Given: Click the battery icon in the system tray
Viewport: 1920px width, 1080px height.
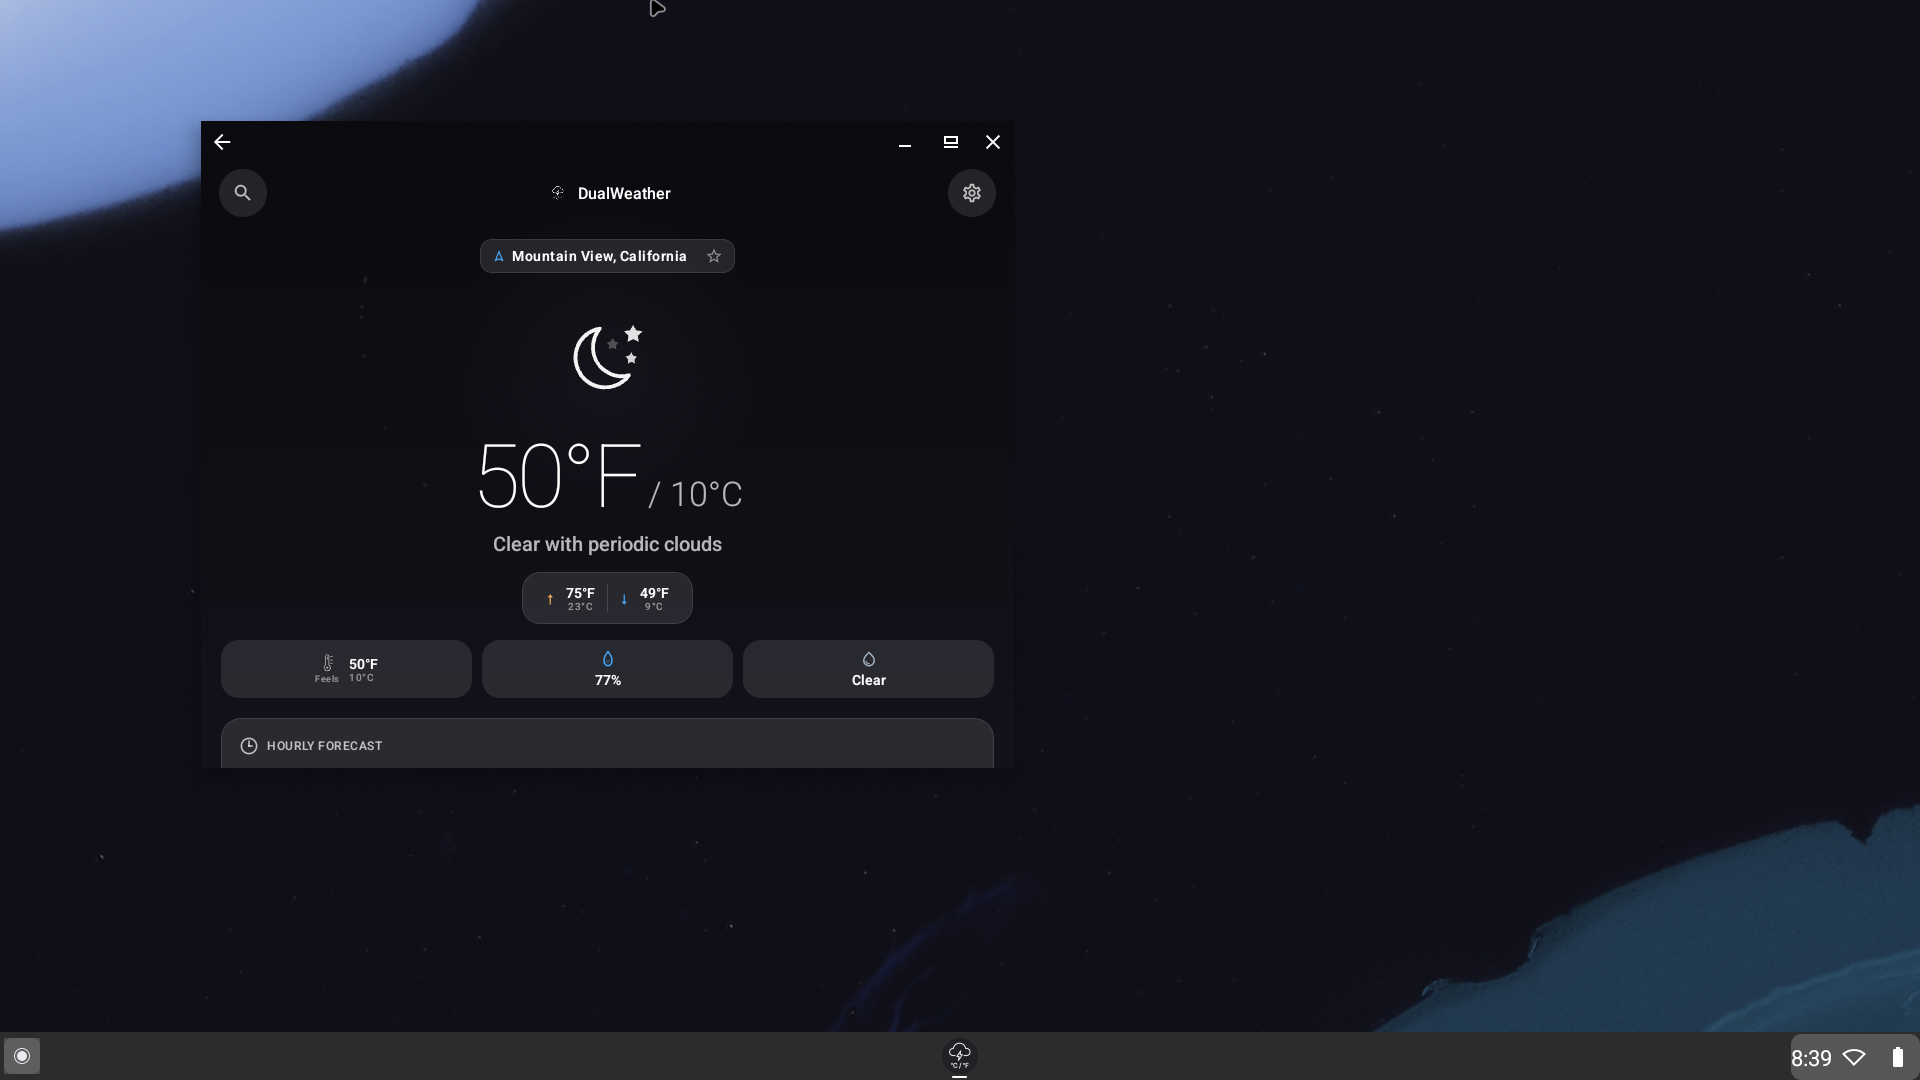Looking at the screenshot, I should click(1897, 1057).
